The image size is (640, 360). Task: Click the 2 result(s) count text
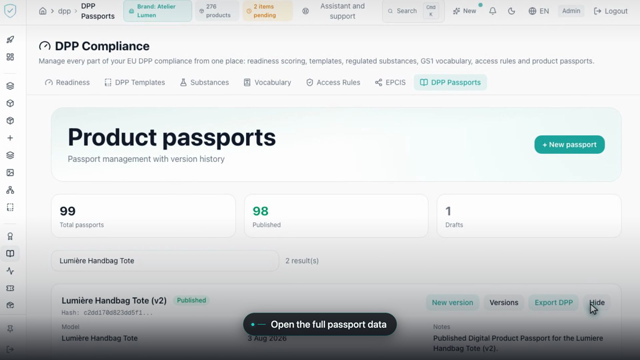[302, 261]
